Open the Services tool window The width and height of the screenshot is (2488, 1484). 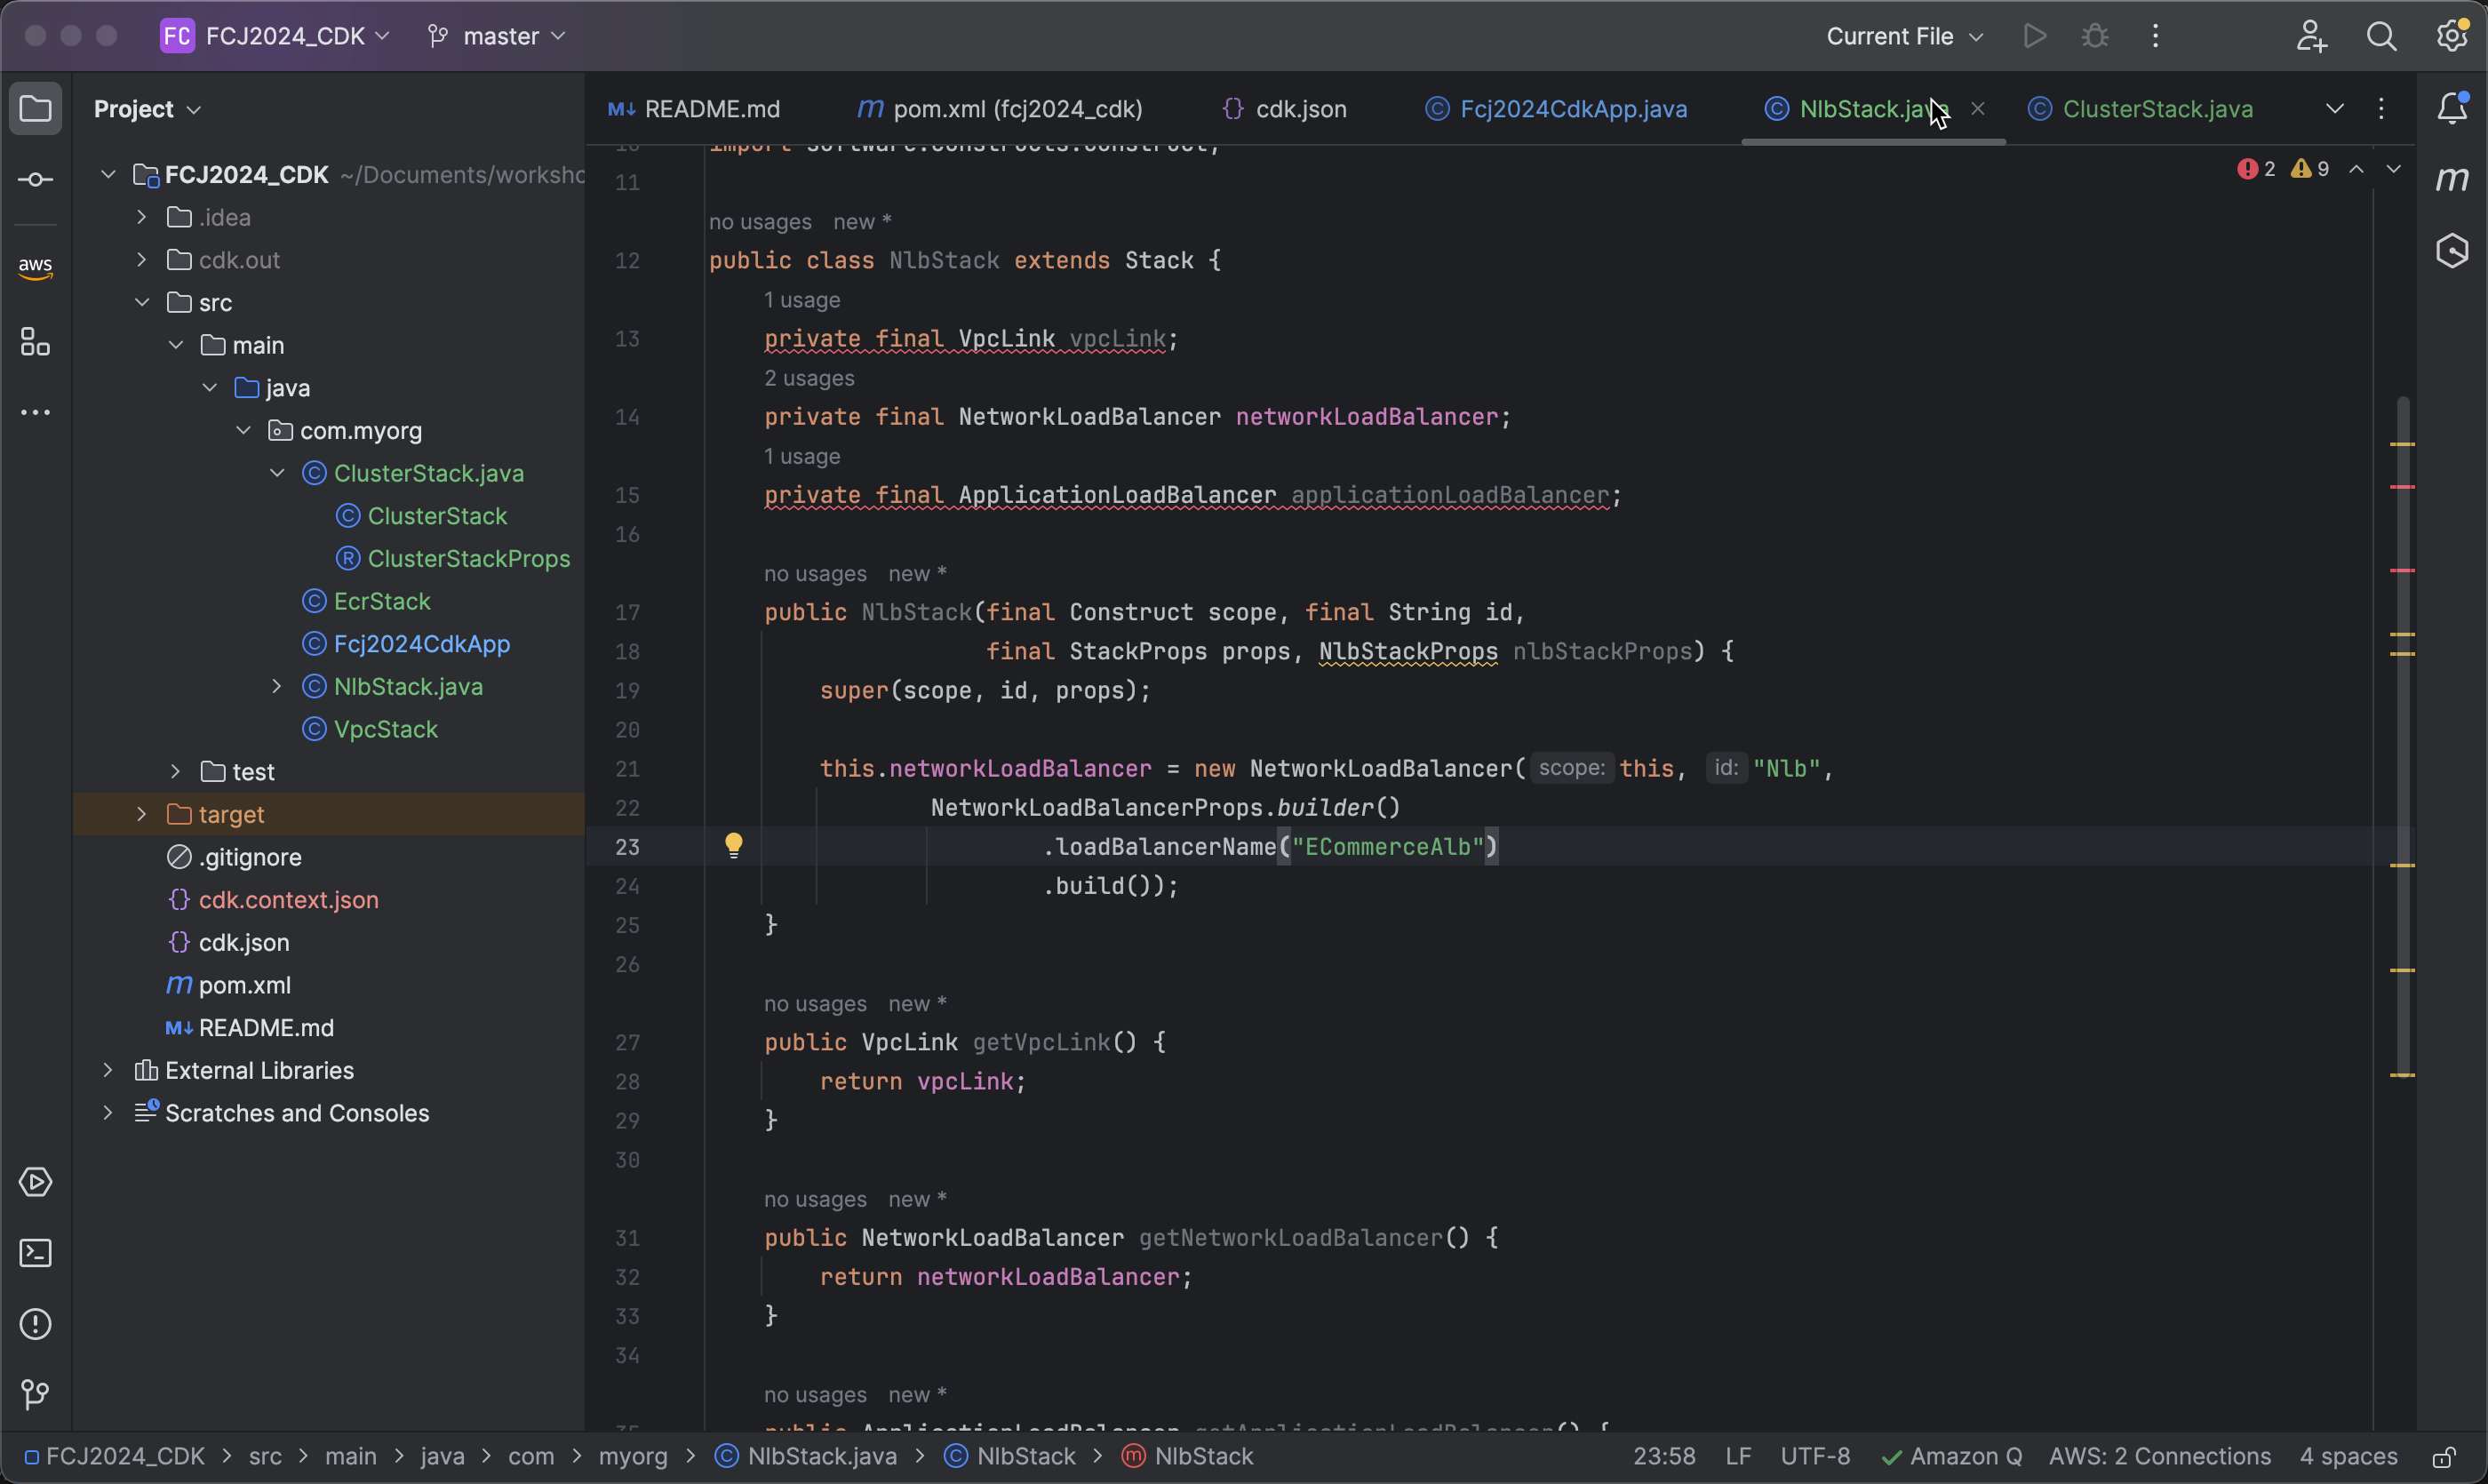click(x=36, y=1182)
